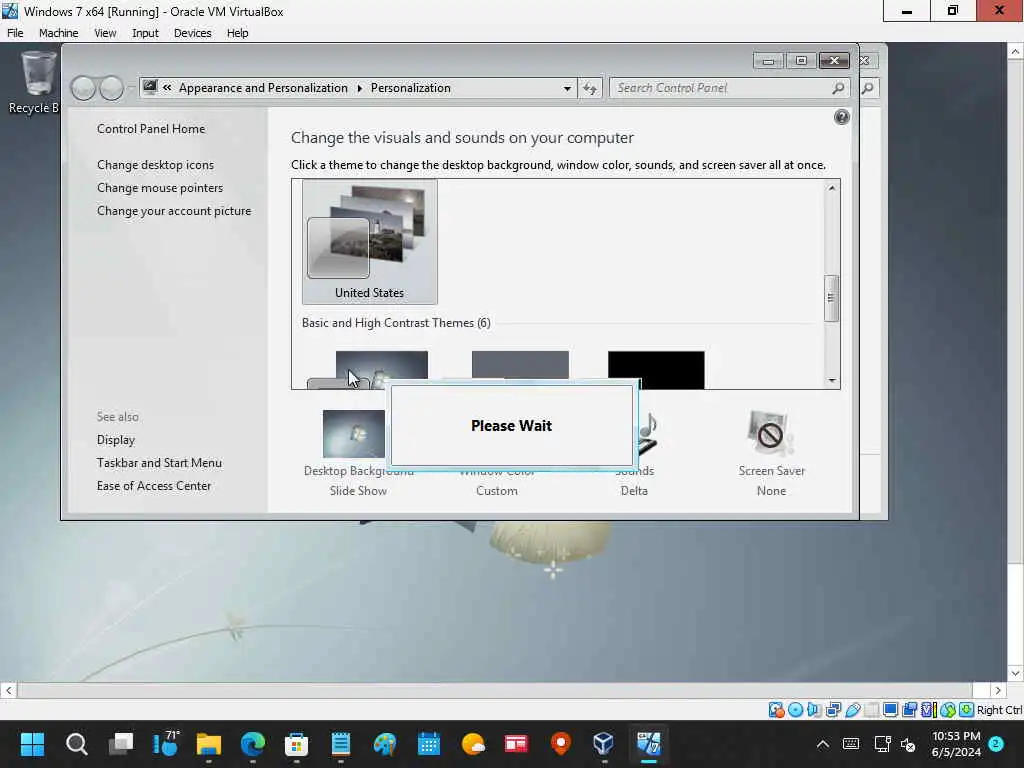Click the VirtualBox audio status icon
This screenshot has height=768, width=1024.
point(814,710)
